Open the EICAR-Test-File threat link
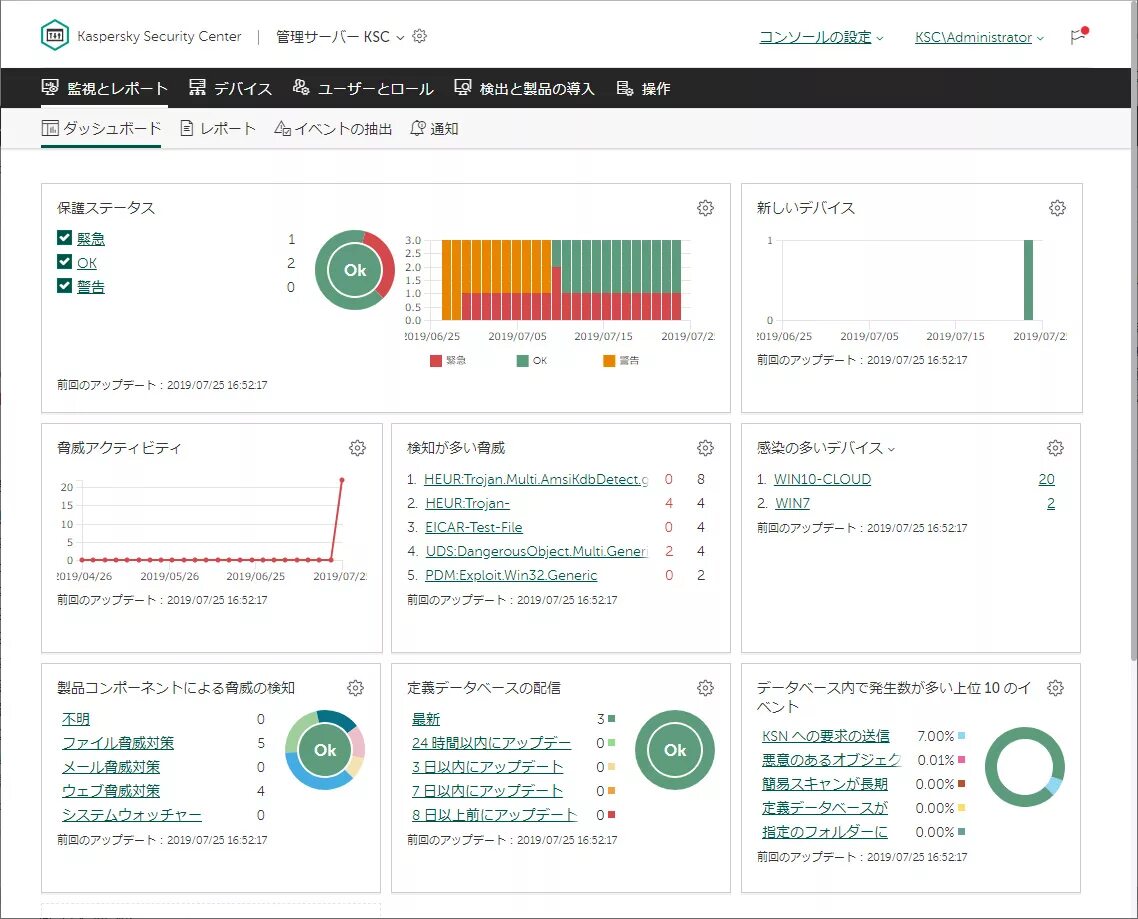 point(474,527)
